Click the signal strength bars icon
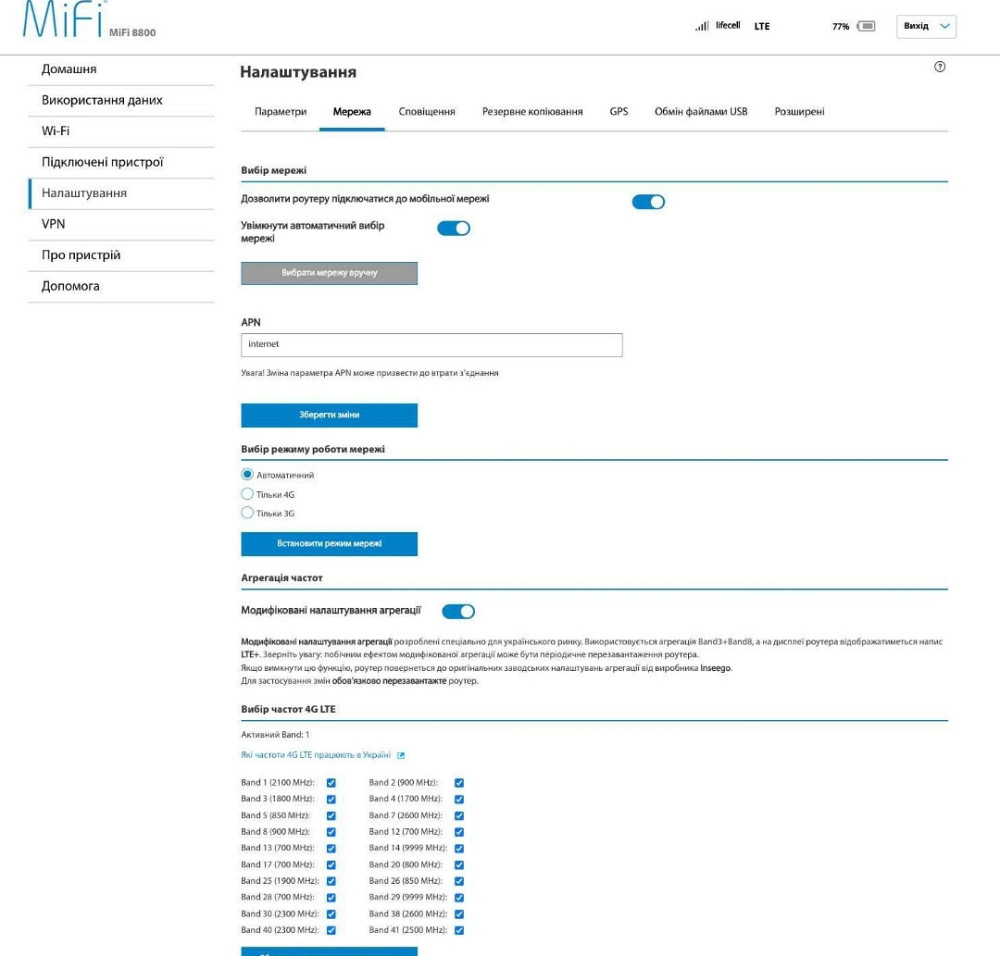The height and width of the screenshot is (956, 1000). coord(702,26)
